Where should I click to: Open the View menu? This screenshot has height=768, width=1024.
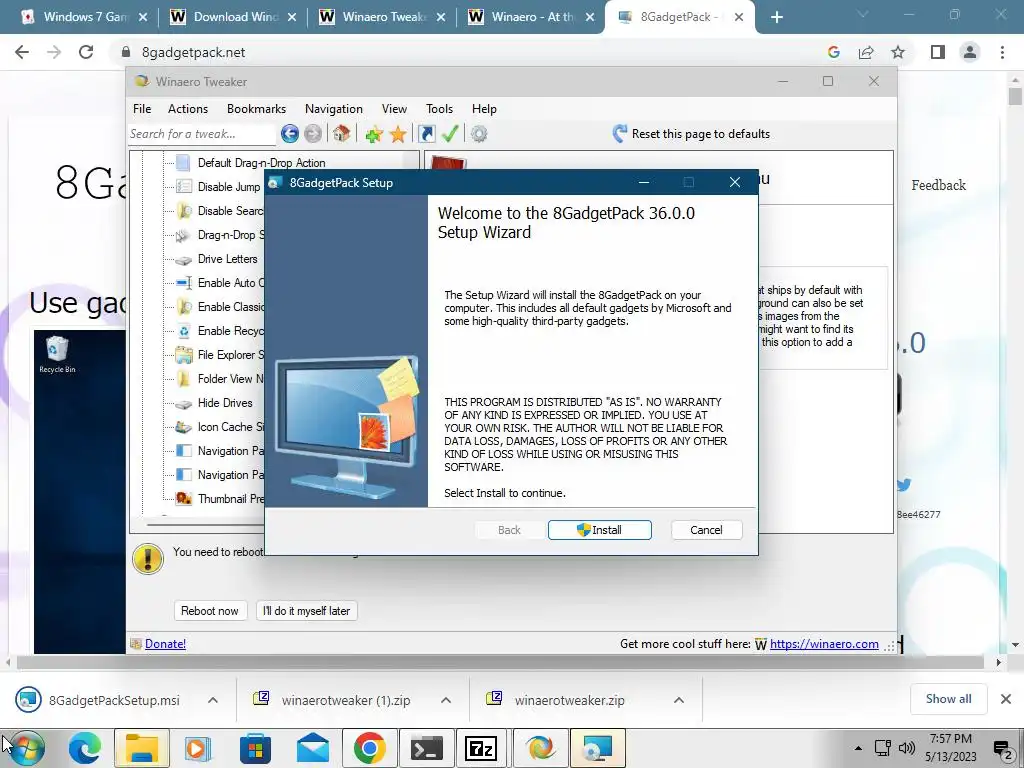394,109
